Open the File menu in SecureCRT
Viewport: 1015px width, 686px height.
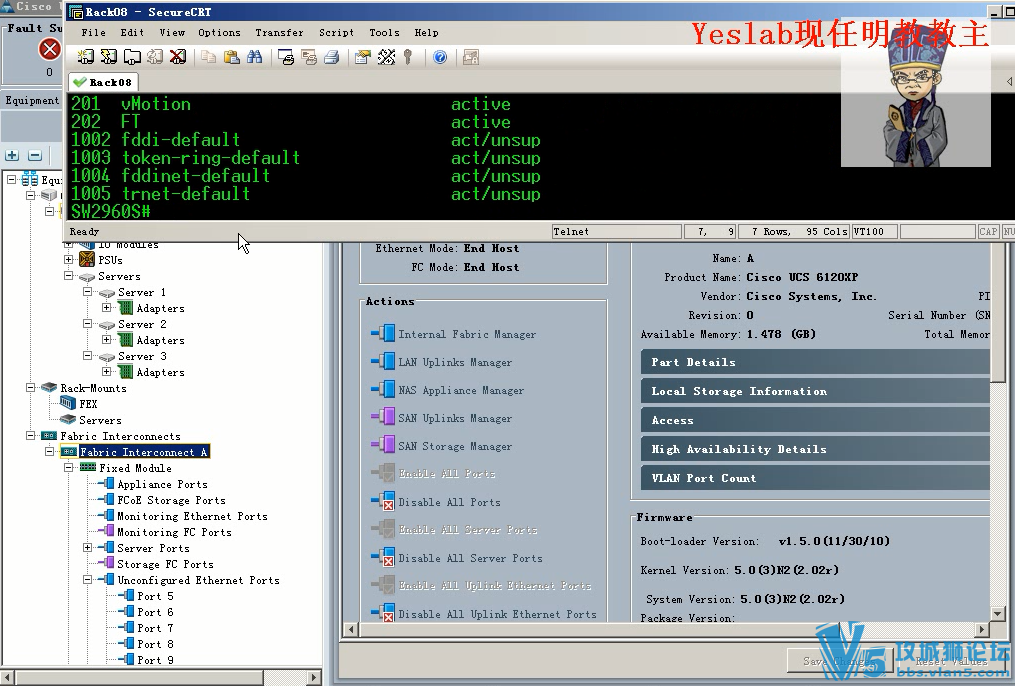[x=93, y=32]
